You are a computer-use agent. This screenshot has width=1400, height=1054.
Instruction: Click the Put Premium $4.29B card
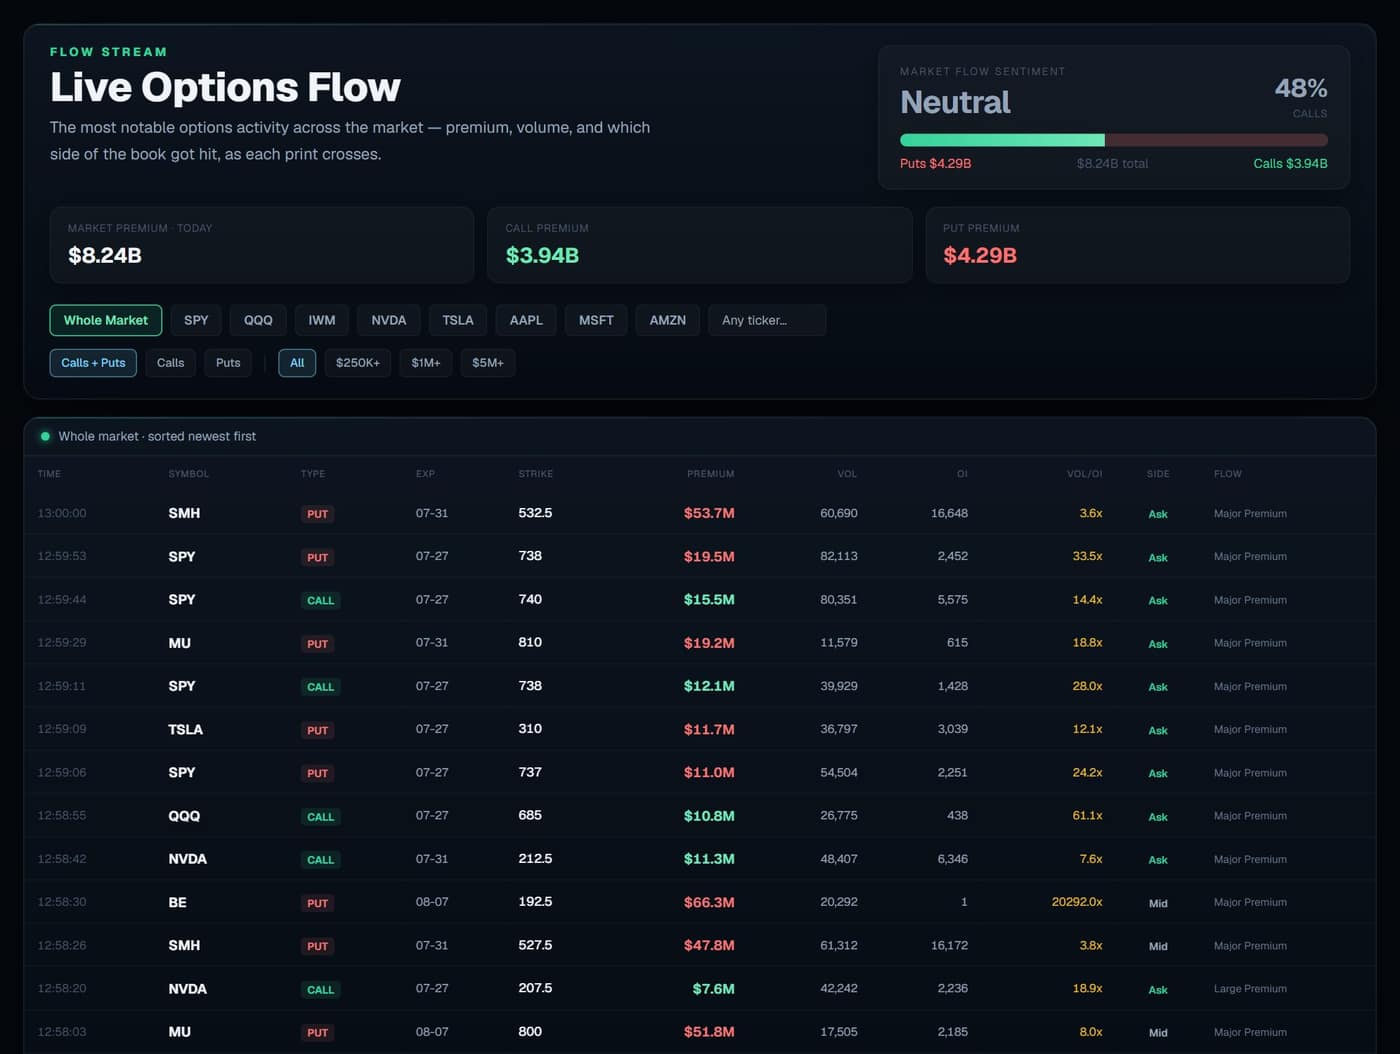(1138, 245)
